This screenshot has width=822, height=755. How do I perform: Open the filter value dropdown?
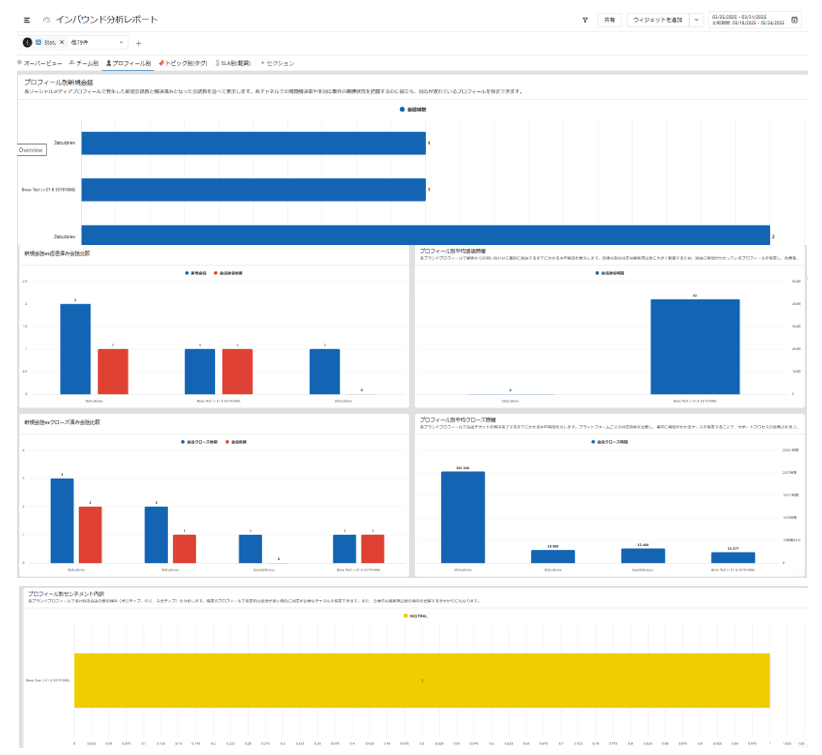pyautogui.click(x=123, y=42)
